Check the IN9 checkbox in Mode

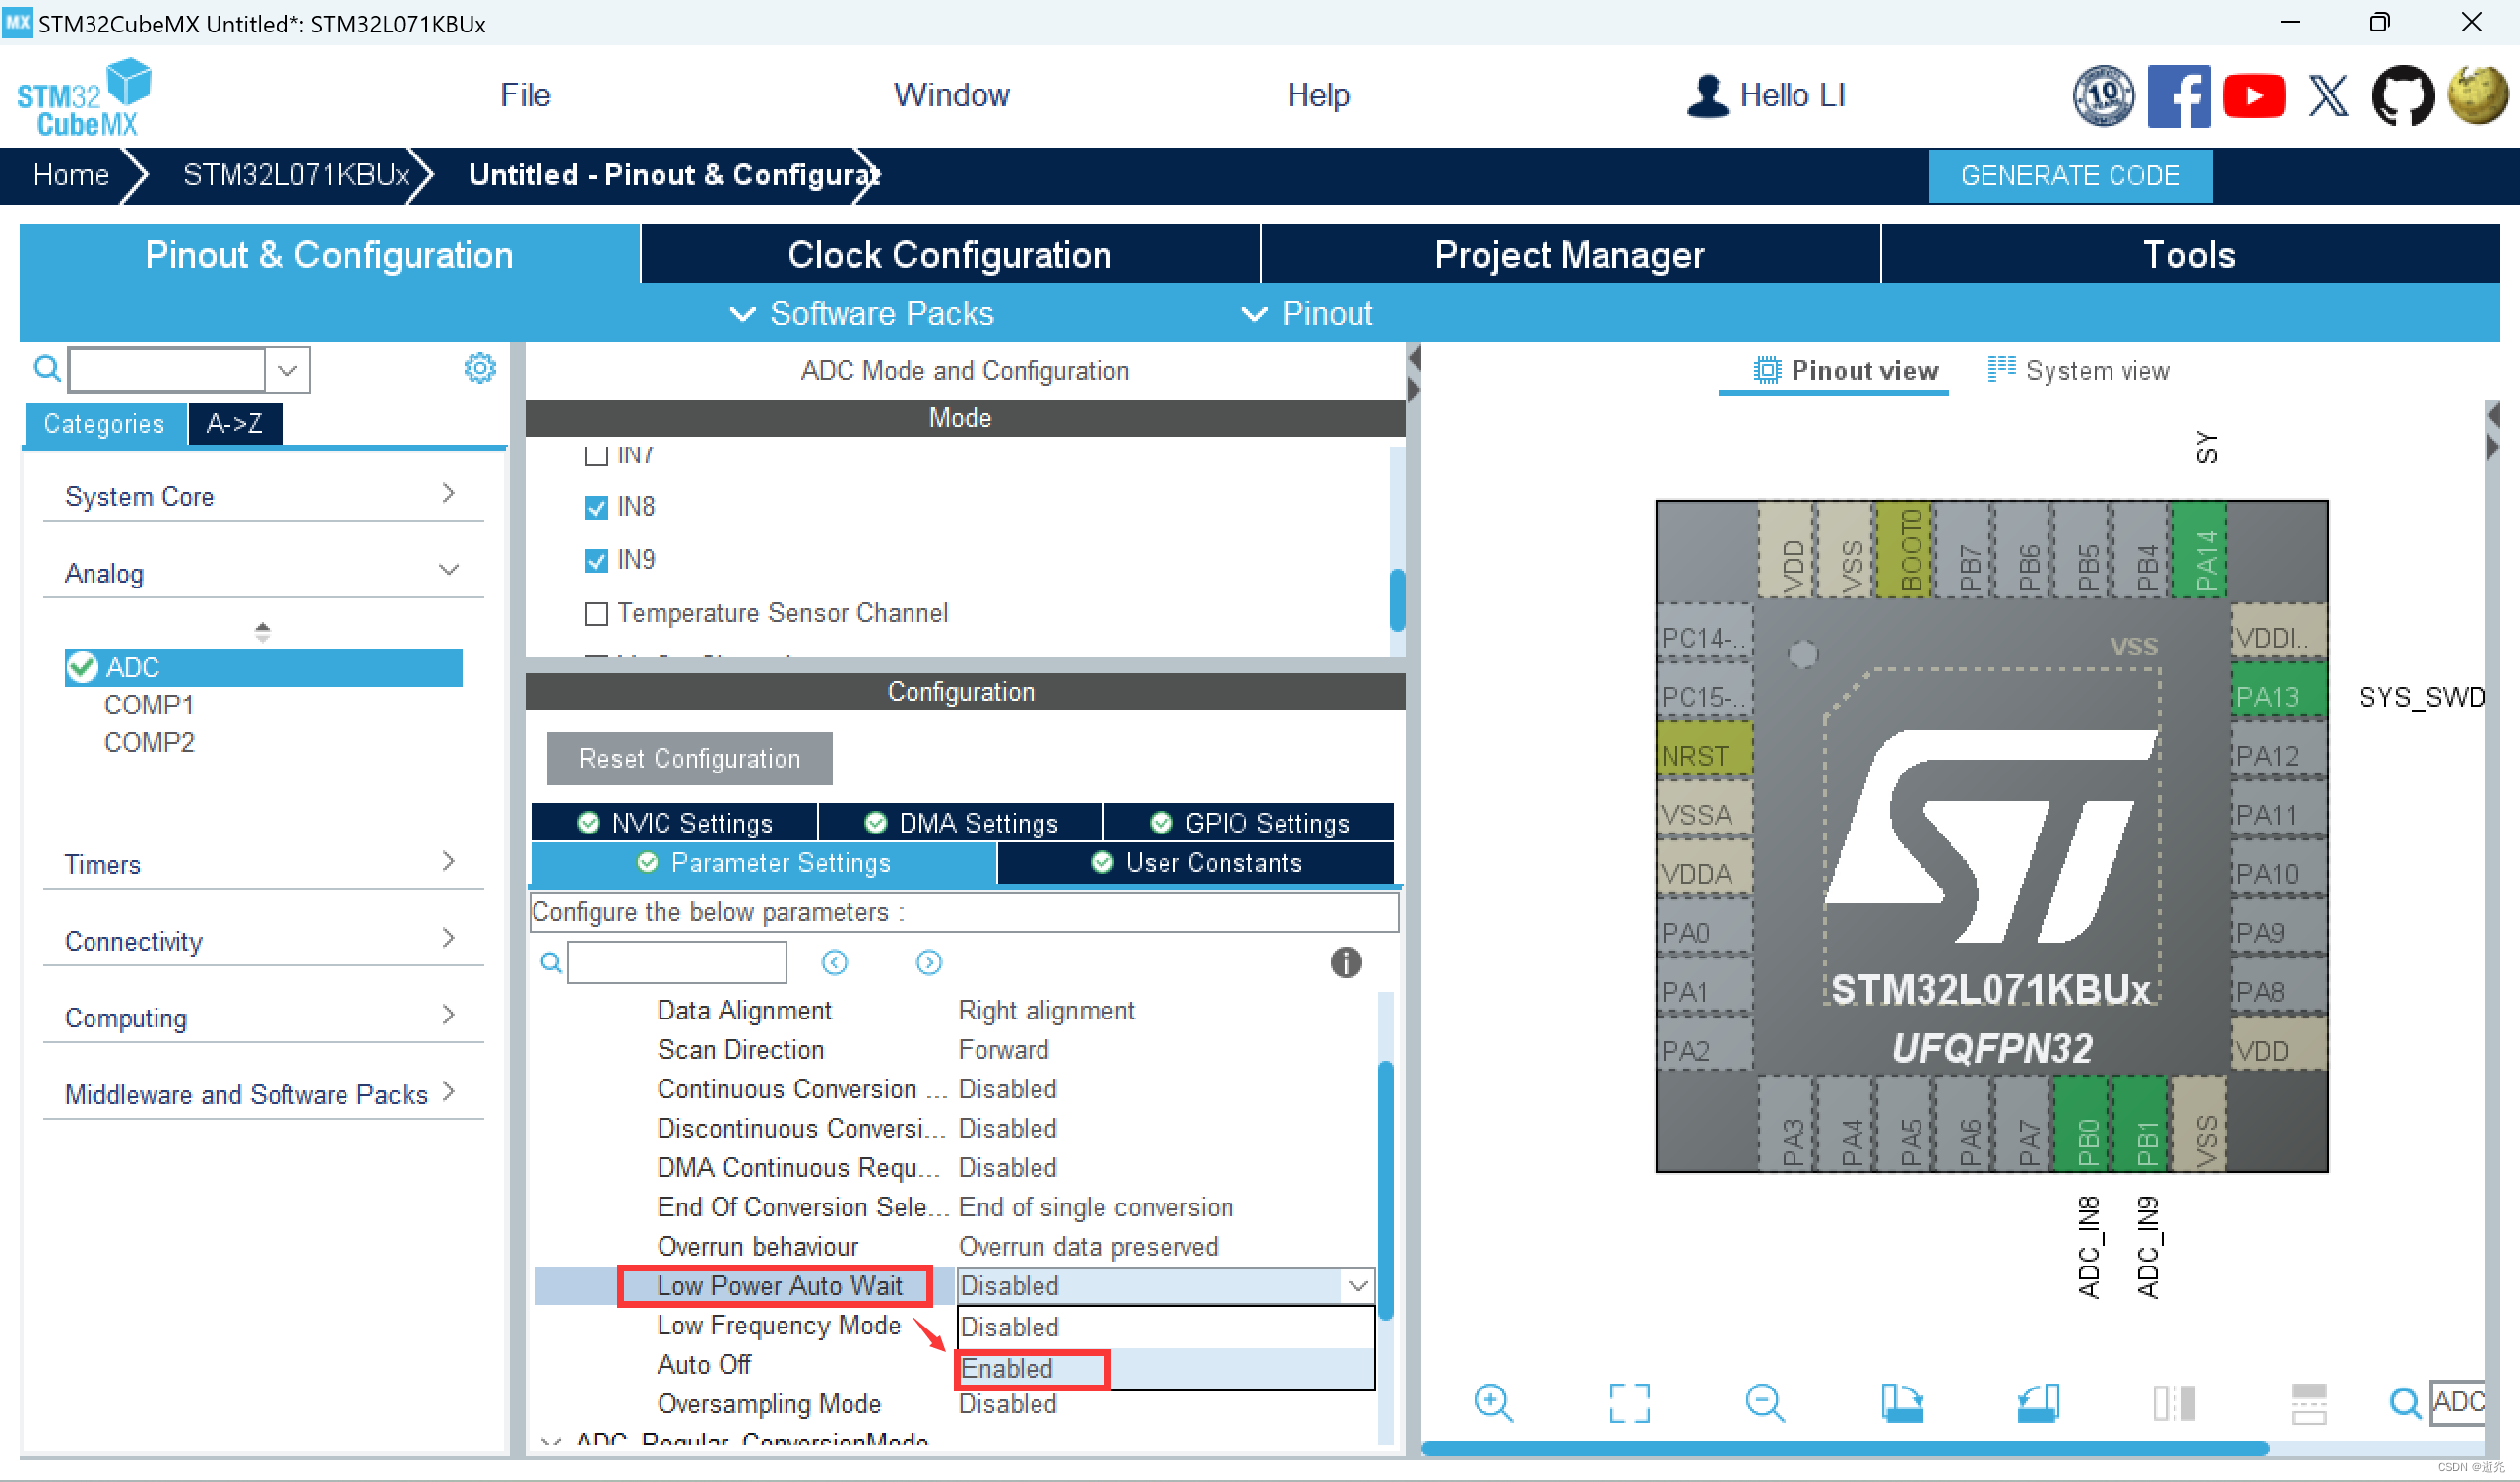click(x=597, y=561)
